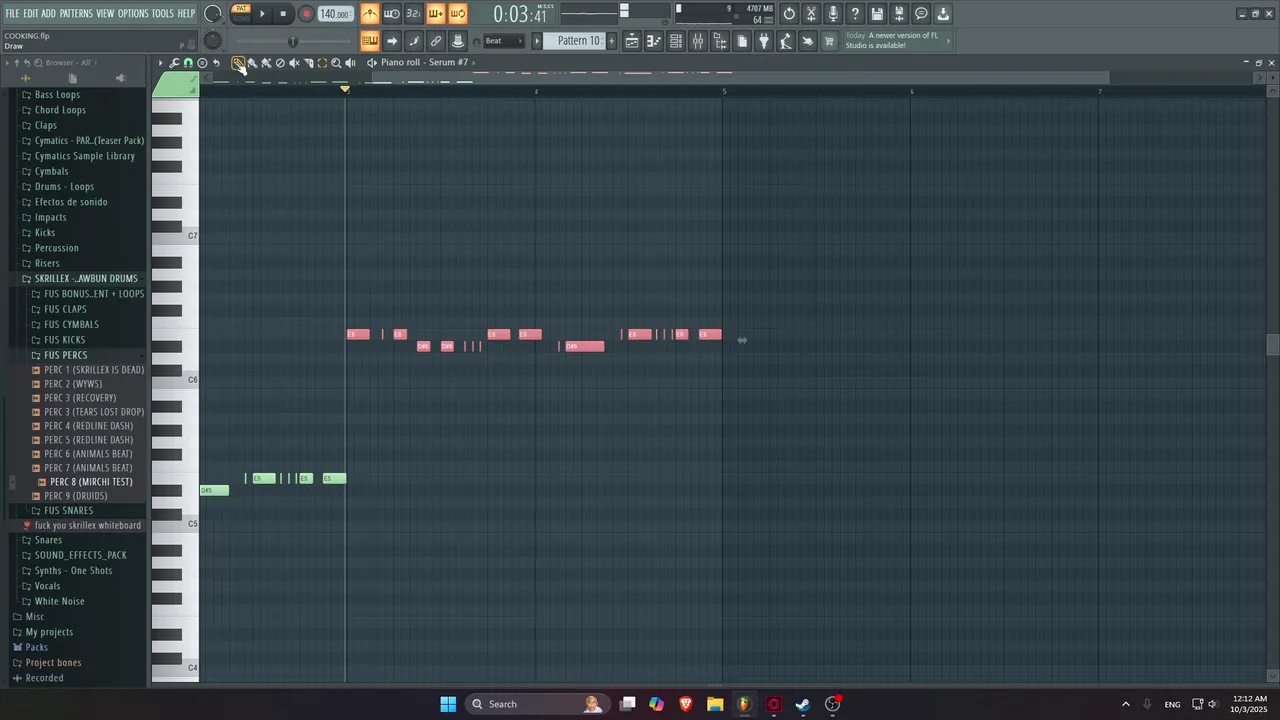1280x720 pixels.
Task: Open the help question mark icon
Action: [x=854, y=14]
